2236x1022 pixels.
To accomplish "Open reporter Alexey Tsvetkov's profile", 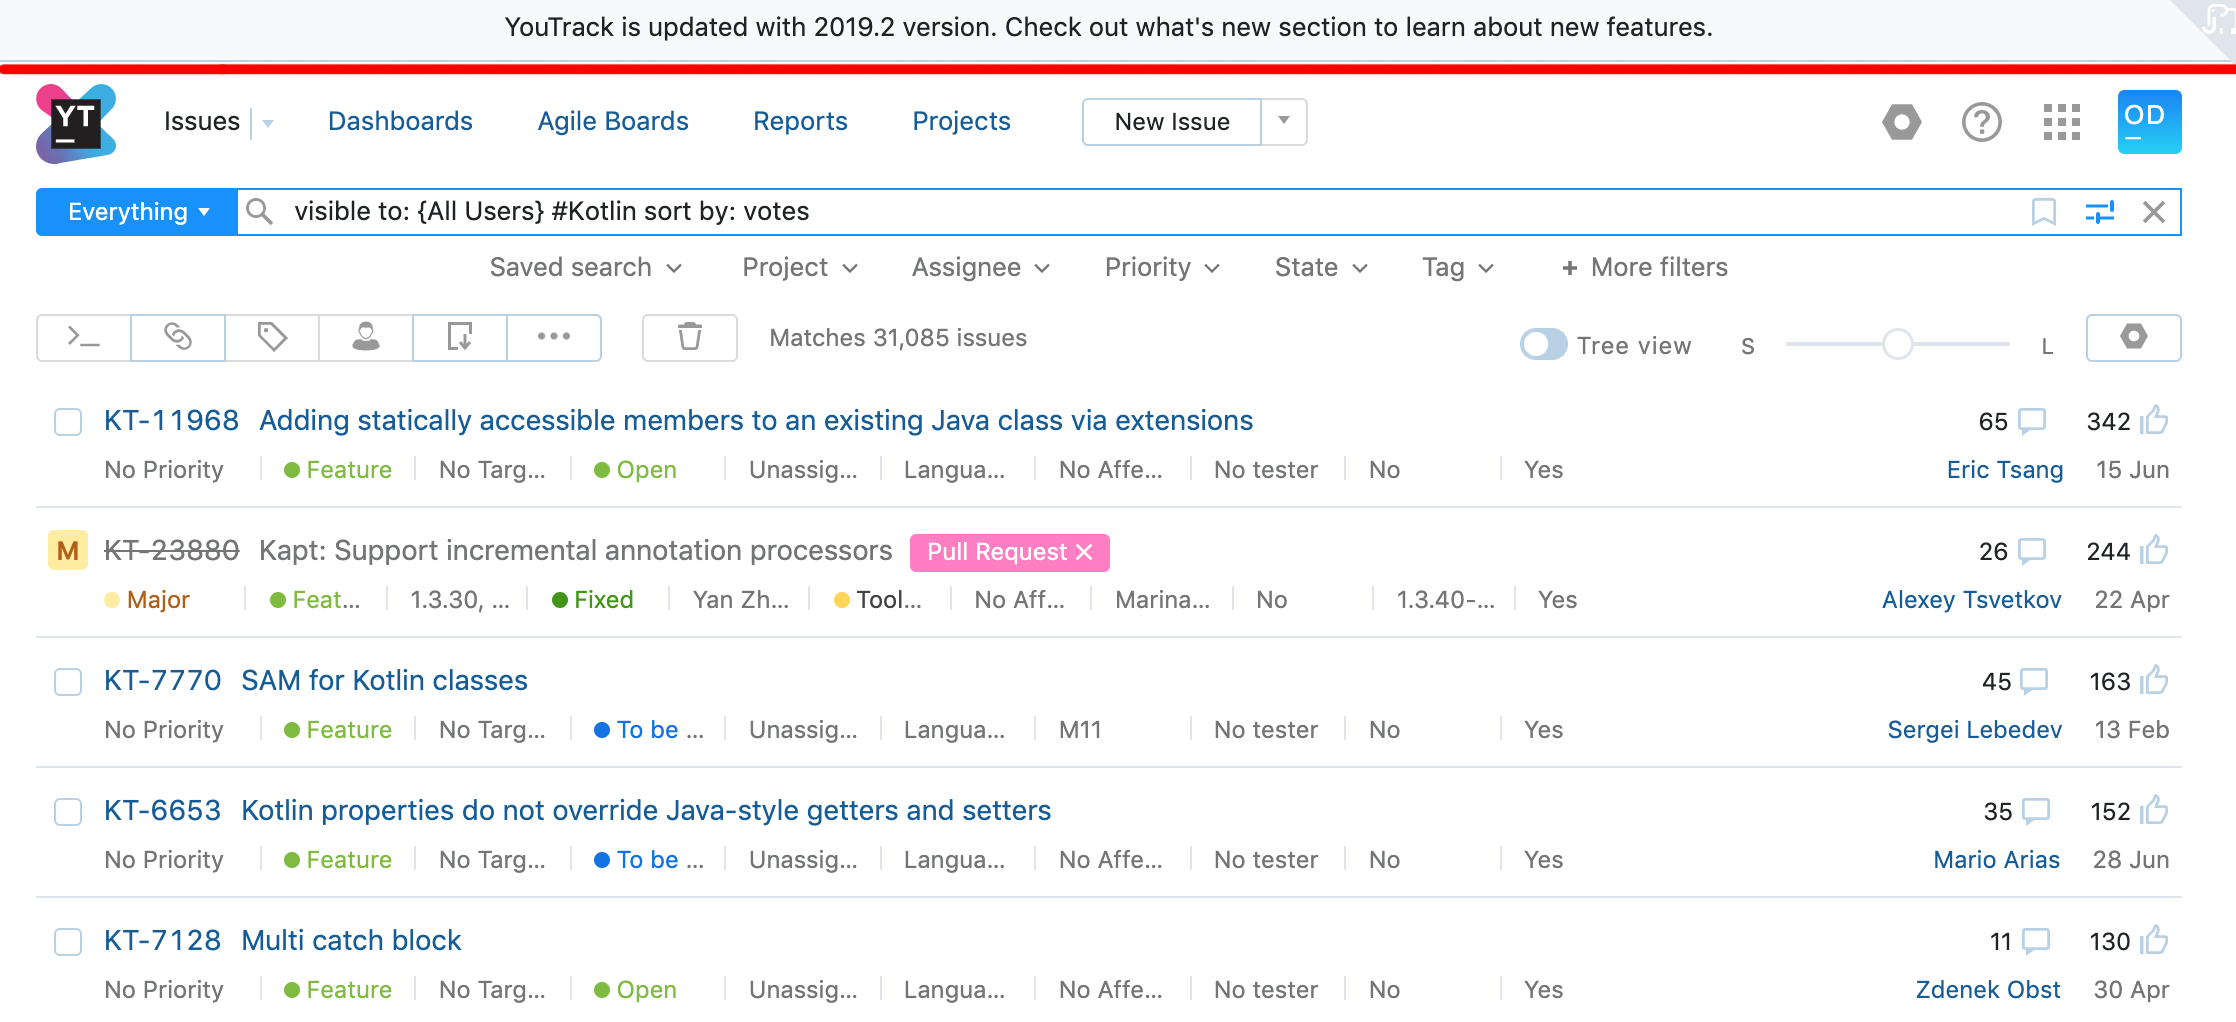I will [1972, 600].
